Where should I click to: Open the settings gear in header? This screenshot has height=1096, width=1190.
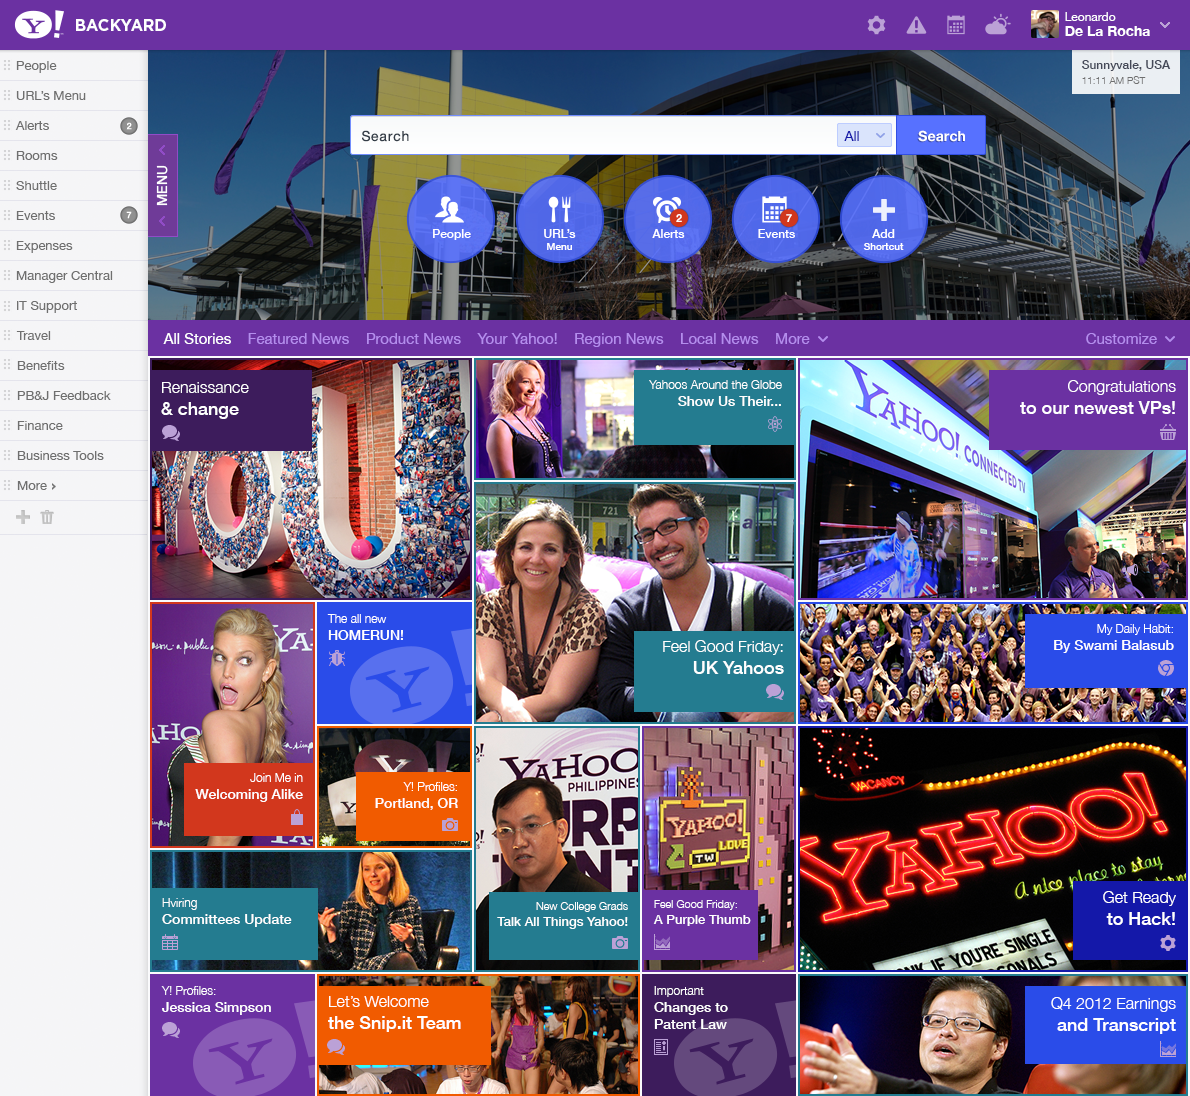click(x=876, y=25)
